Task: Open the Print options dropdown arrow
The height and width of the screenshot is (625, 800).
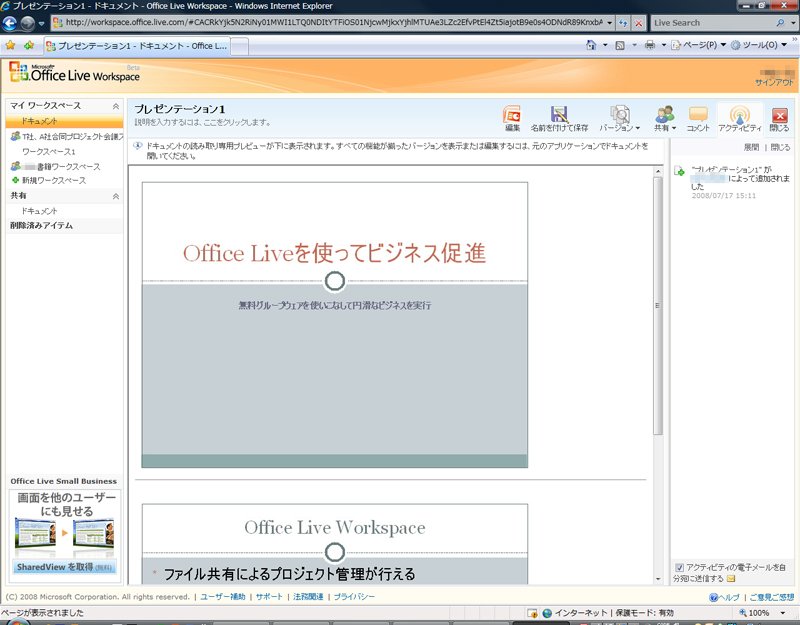Action: click(x=664, y=45)
